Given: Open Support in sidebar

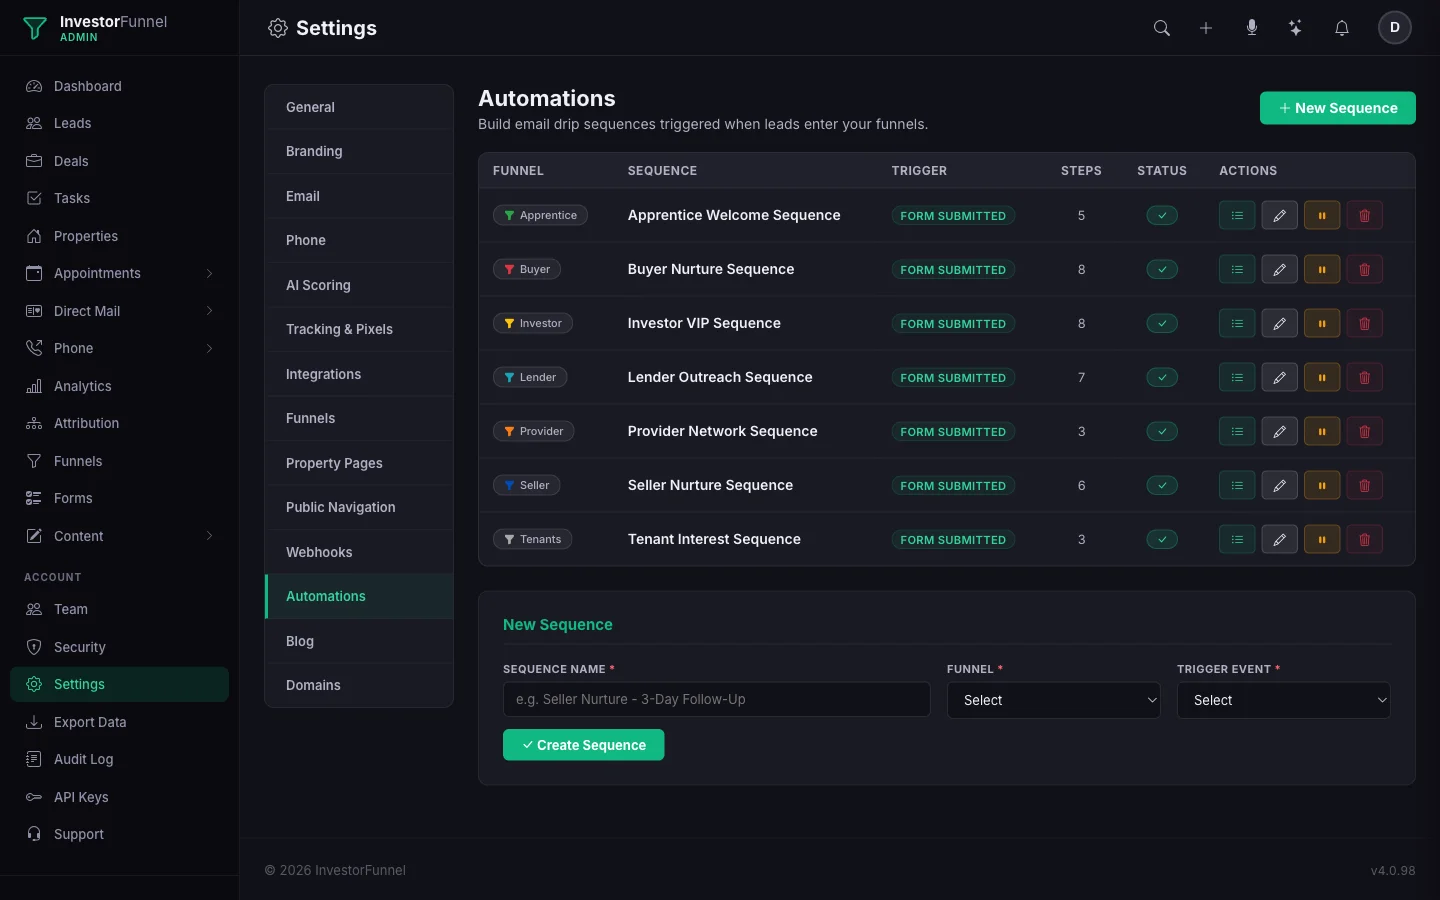Looking at the screenshot, I should tap(119, 834).
